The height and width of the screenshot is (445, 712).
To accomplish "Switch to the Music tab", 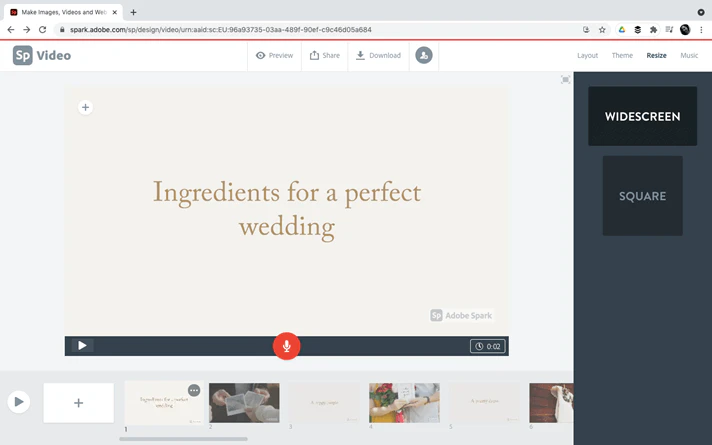I will [689, 55].
